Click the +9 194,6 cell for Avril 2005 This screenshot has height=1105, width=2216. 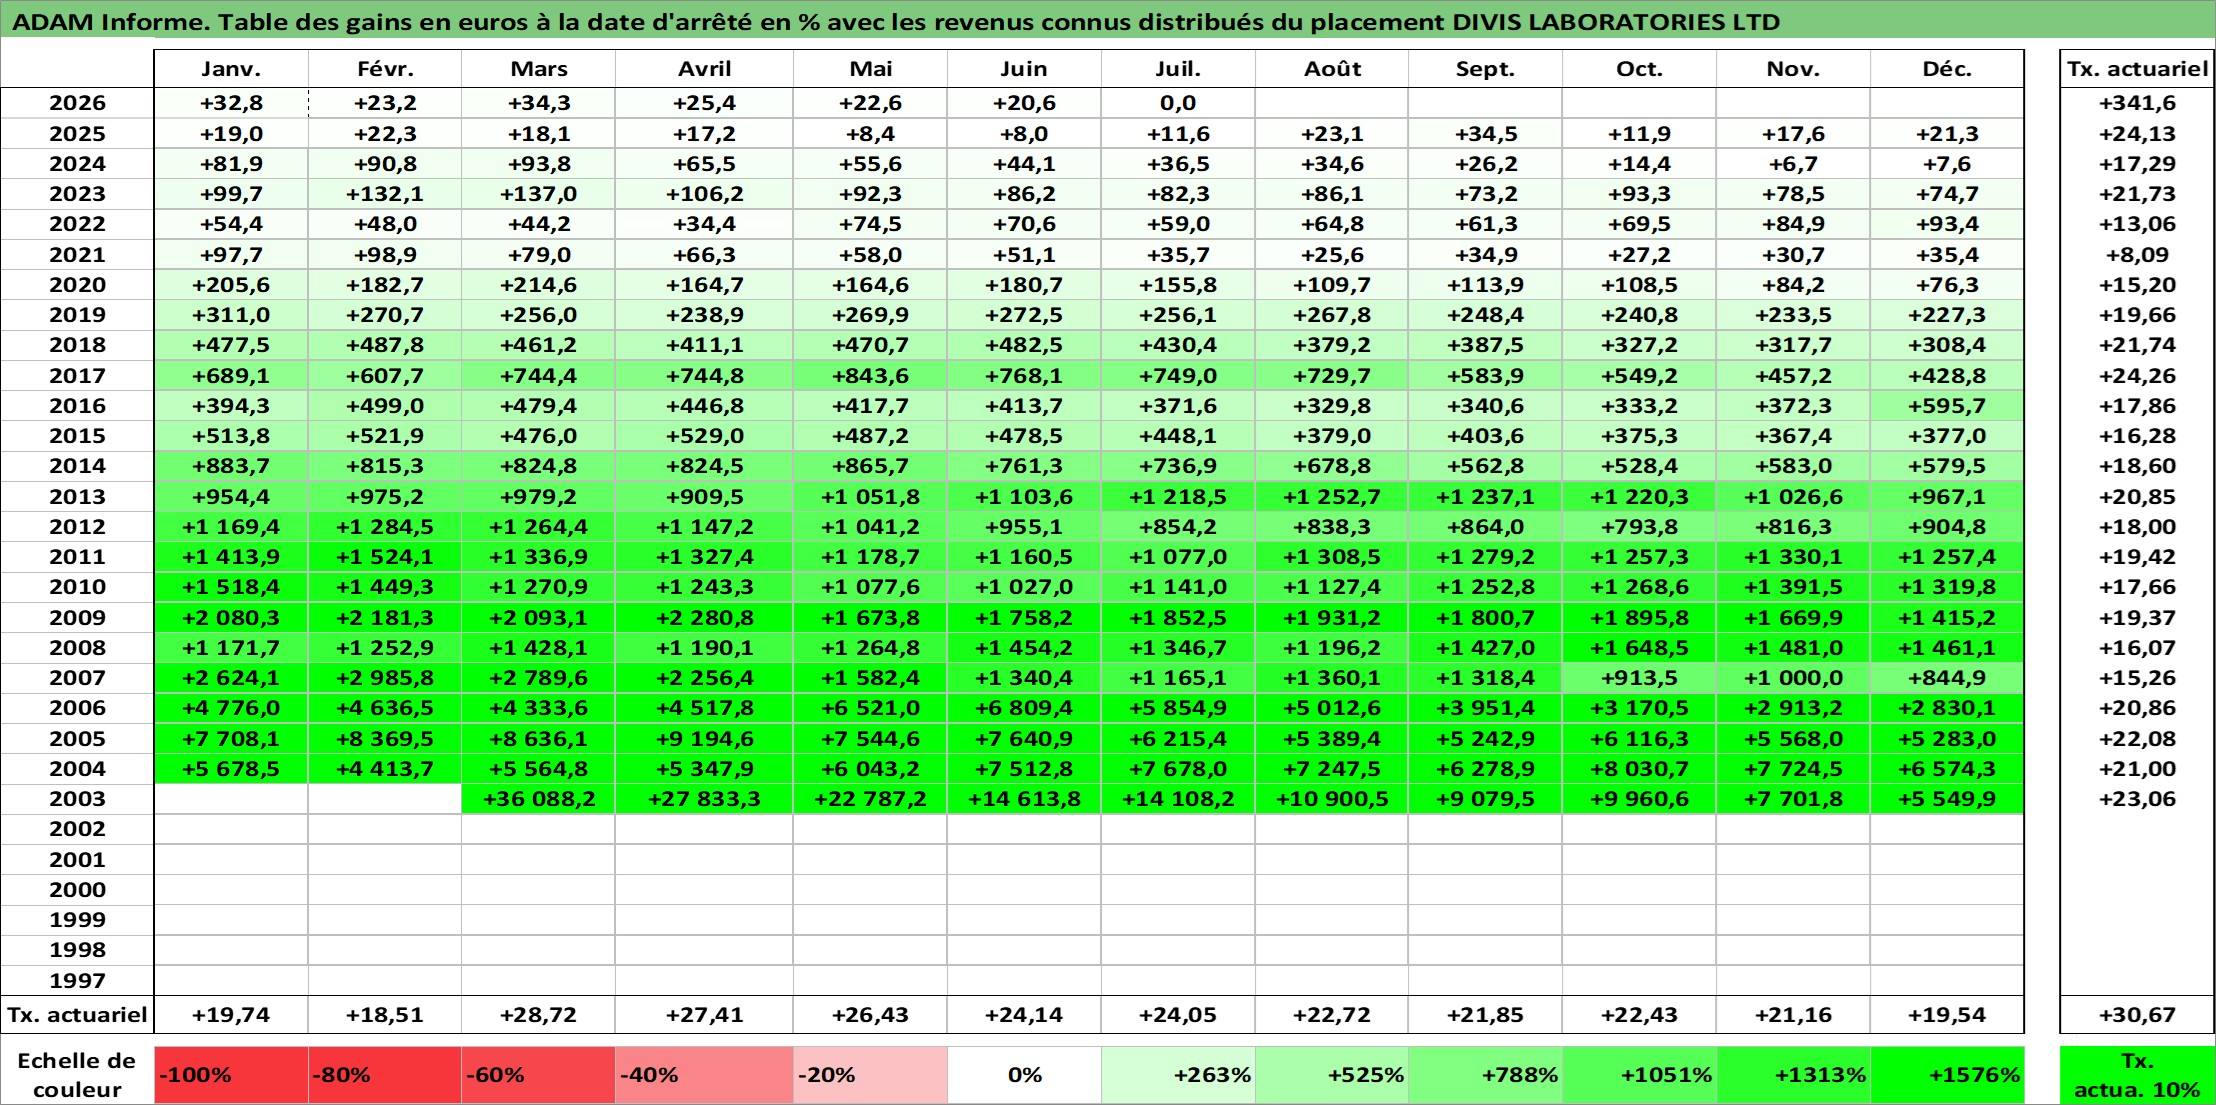(704, 739)
